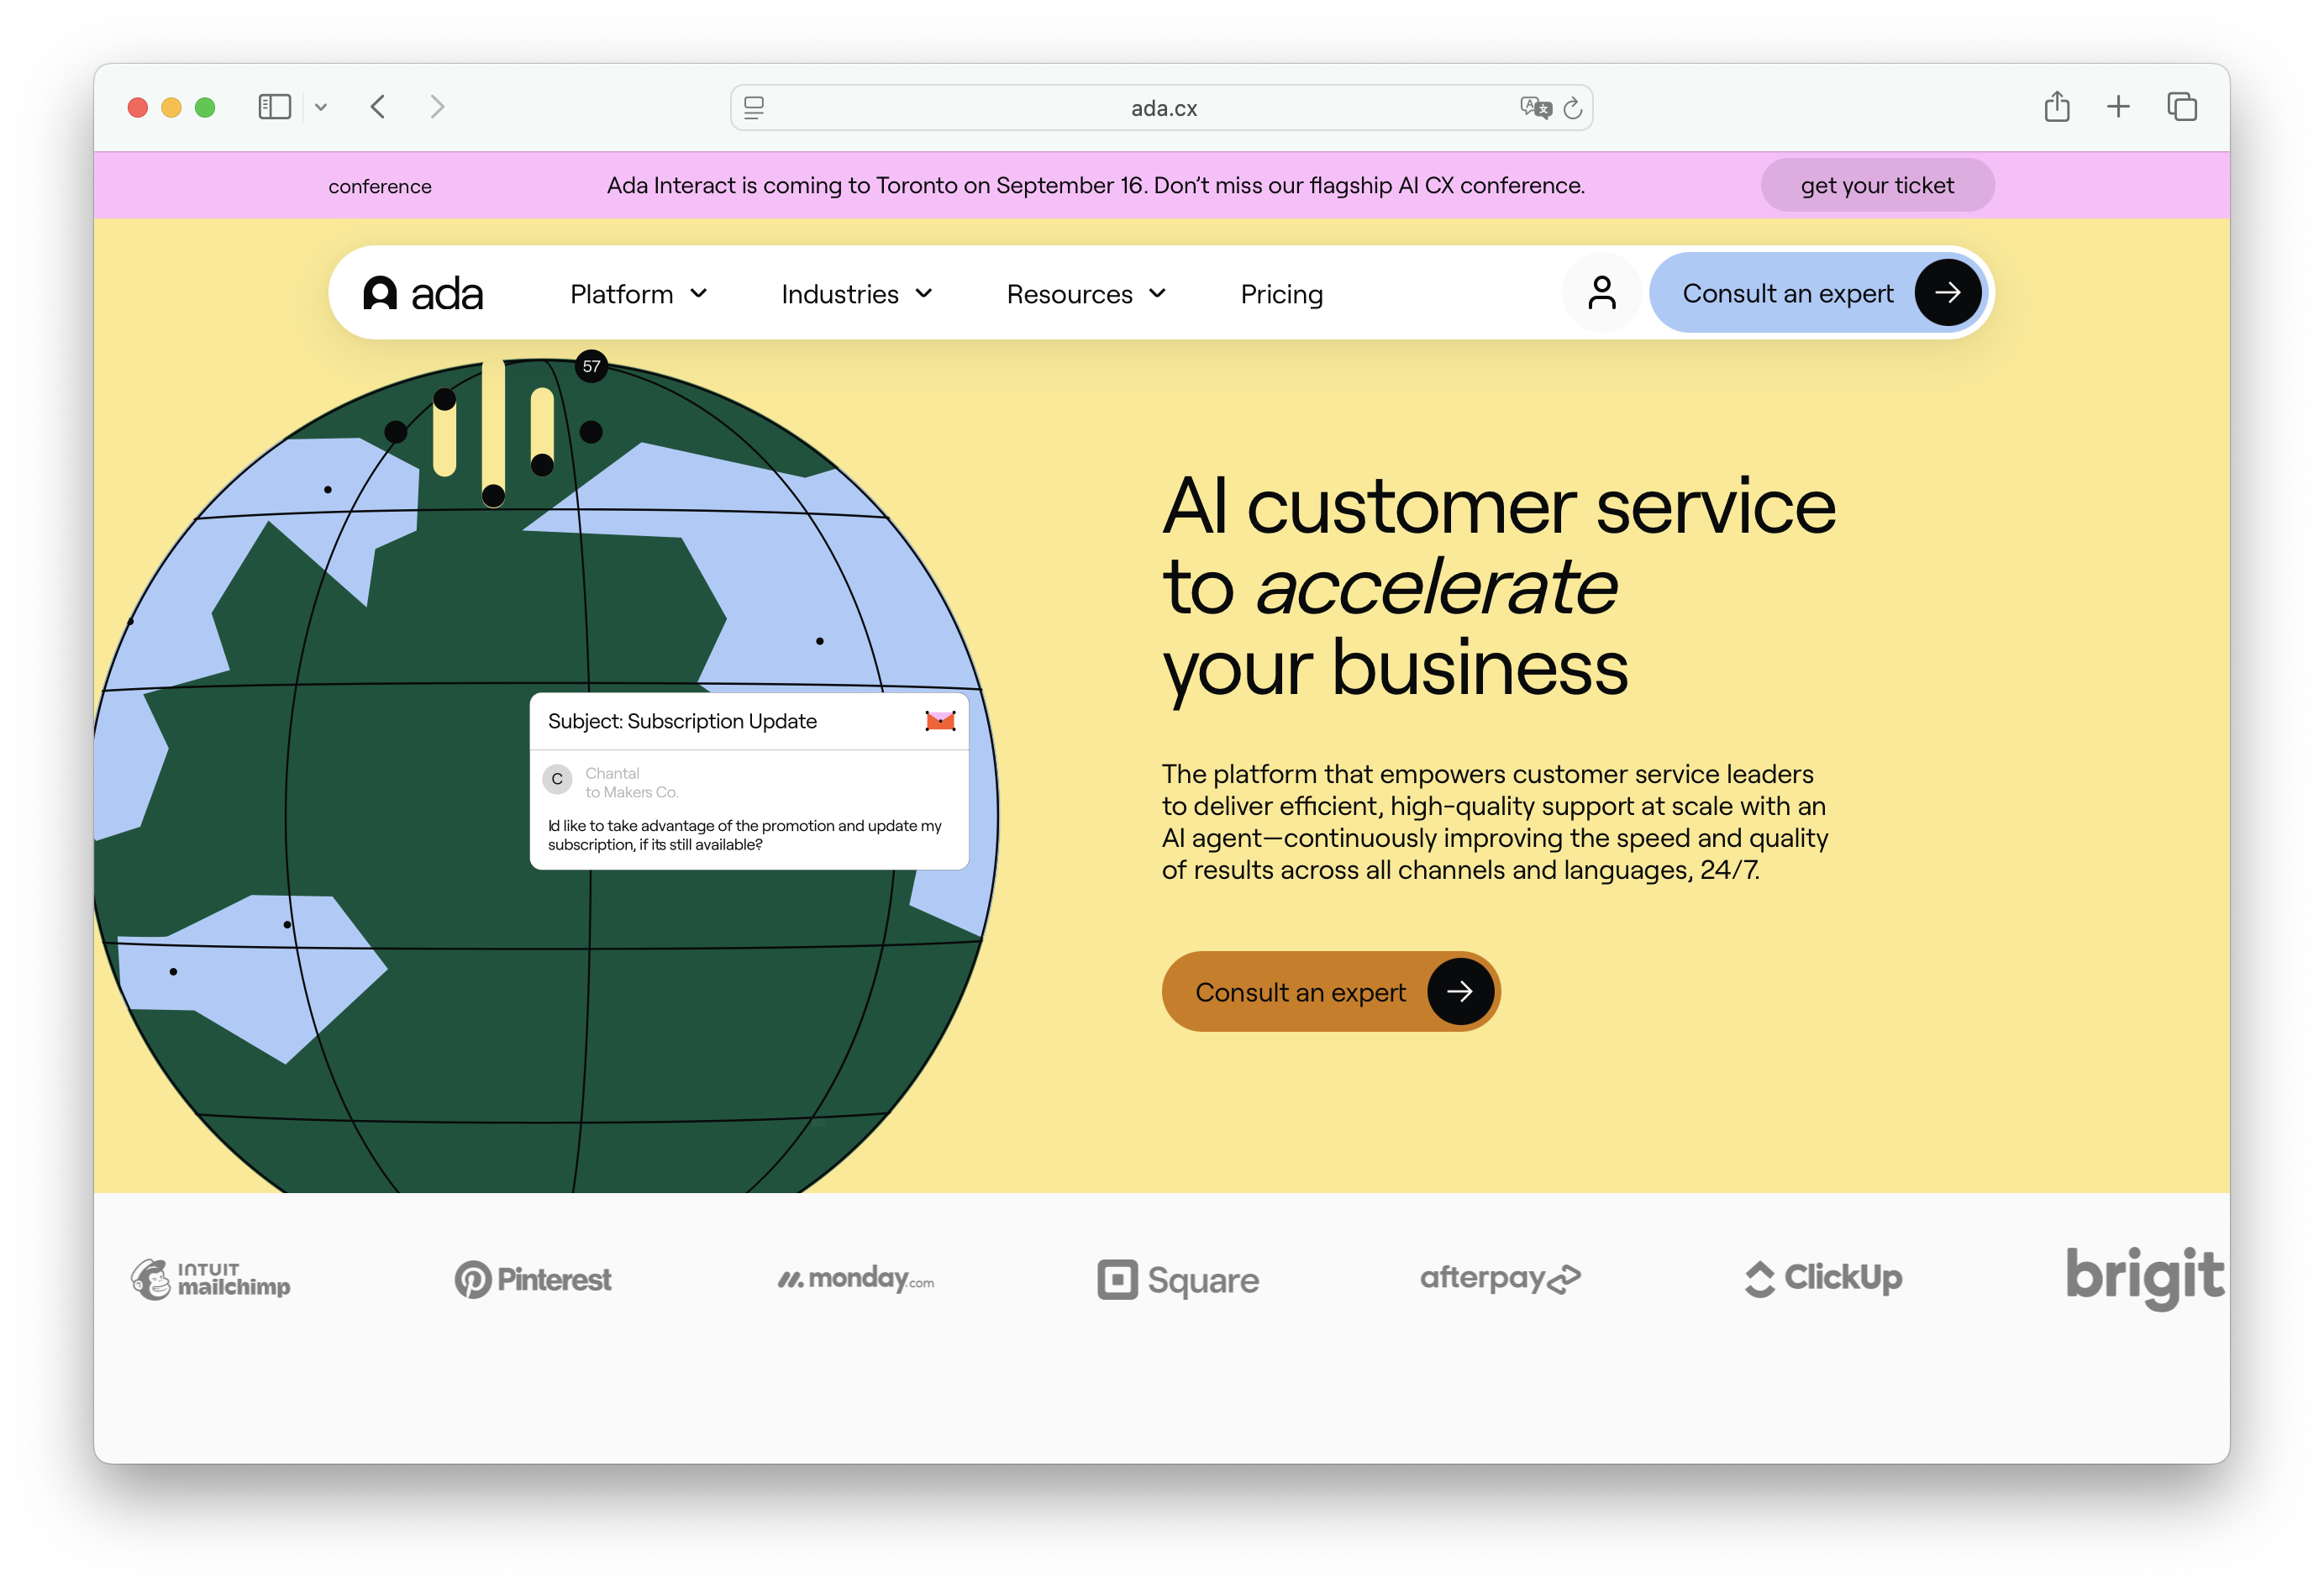This screenshot has width=2324, height=1588.
Task: Show the tab overview
Action: [x=2181, y=107]
